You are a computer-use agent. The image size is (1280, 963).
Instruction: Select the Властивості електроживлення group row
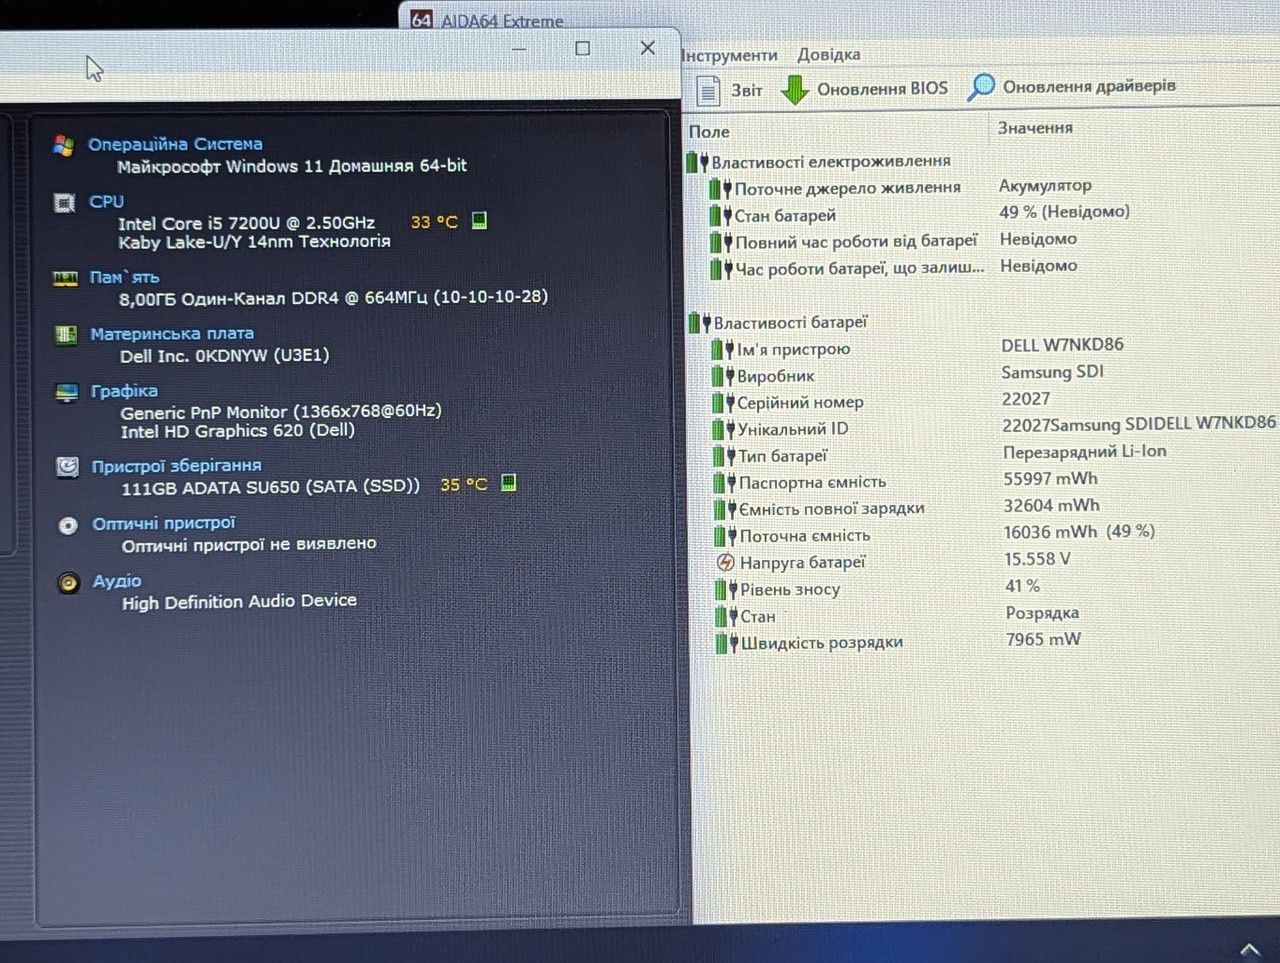click(830, 161)
